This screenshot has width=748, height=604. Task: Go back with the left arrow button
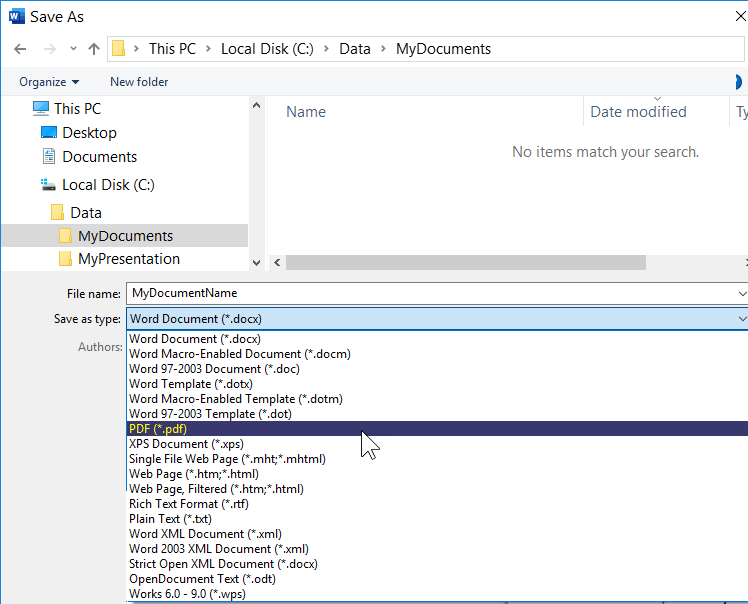[x=20, y=49]
